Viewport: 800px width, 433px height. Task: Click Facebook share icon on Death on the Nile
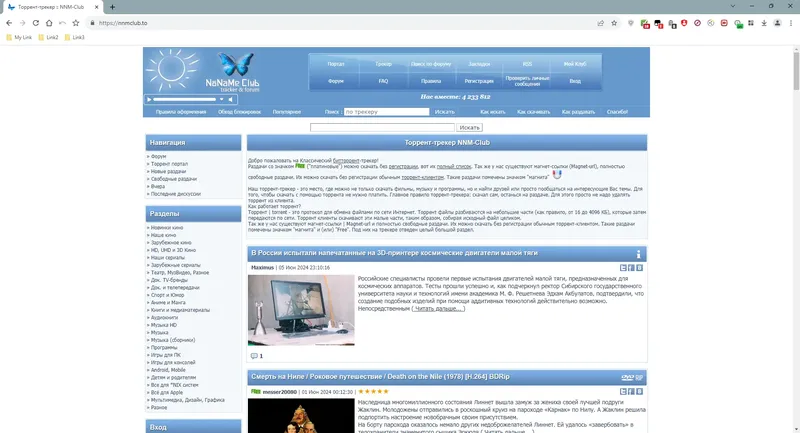[x=631, y=392]
